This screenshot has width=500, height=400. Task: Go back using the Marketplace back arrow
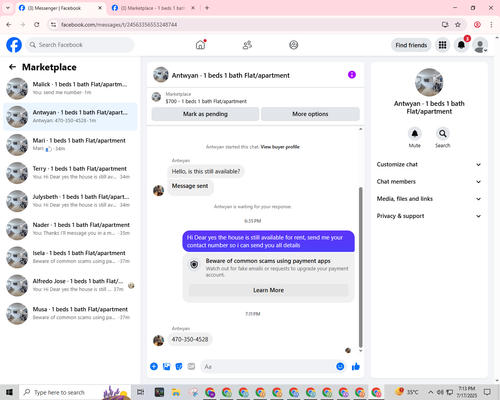[12, 67]
